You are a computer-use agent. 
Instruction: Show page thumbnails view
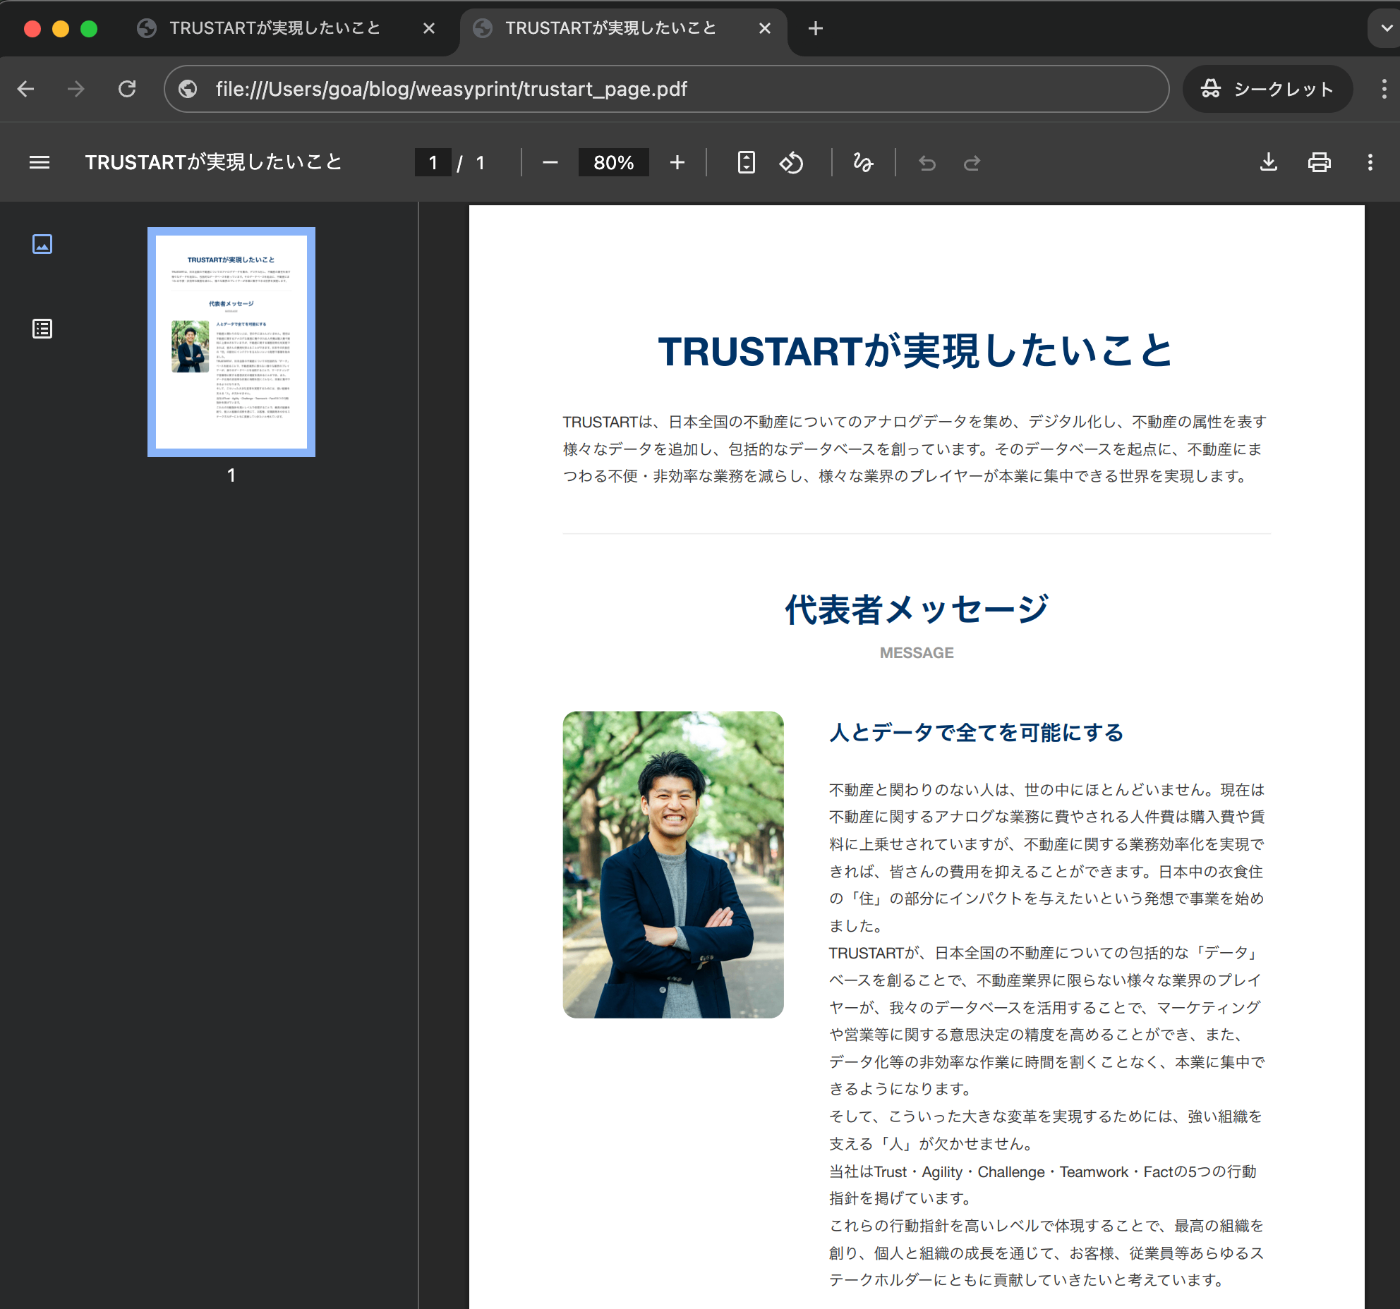[42, 244]
